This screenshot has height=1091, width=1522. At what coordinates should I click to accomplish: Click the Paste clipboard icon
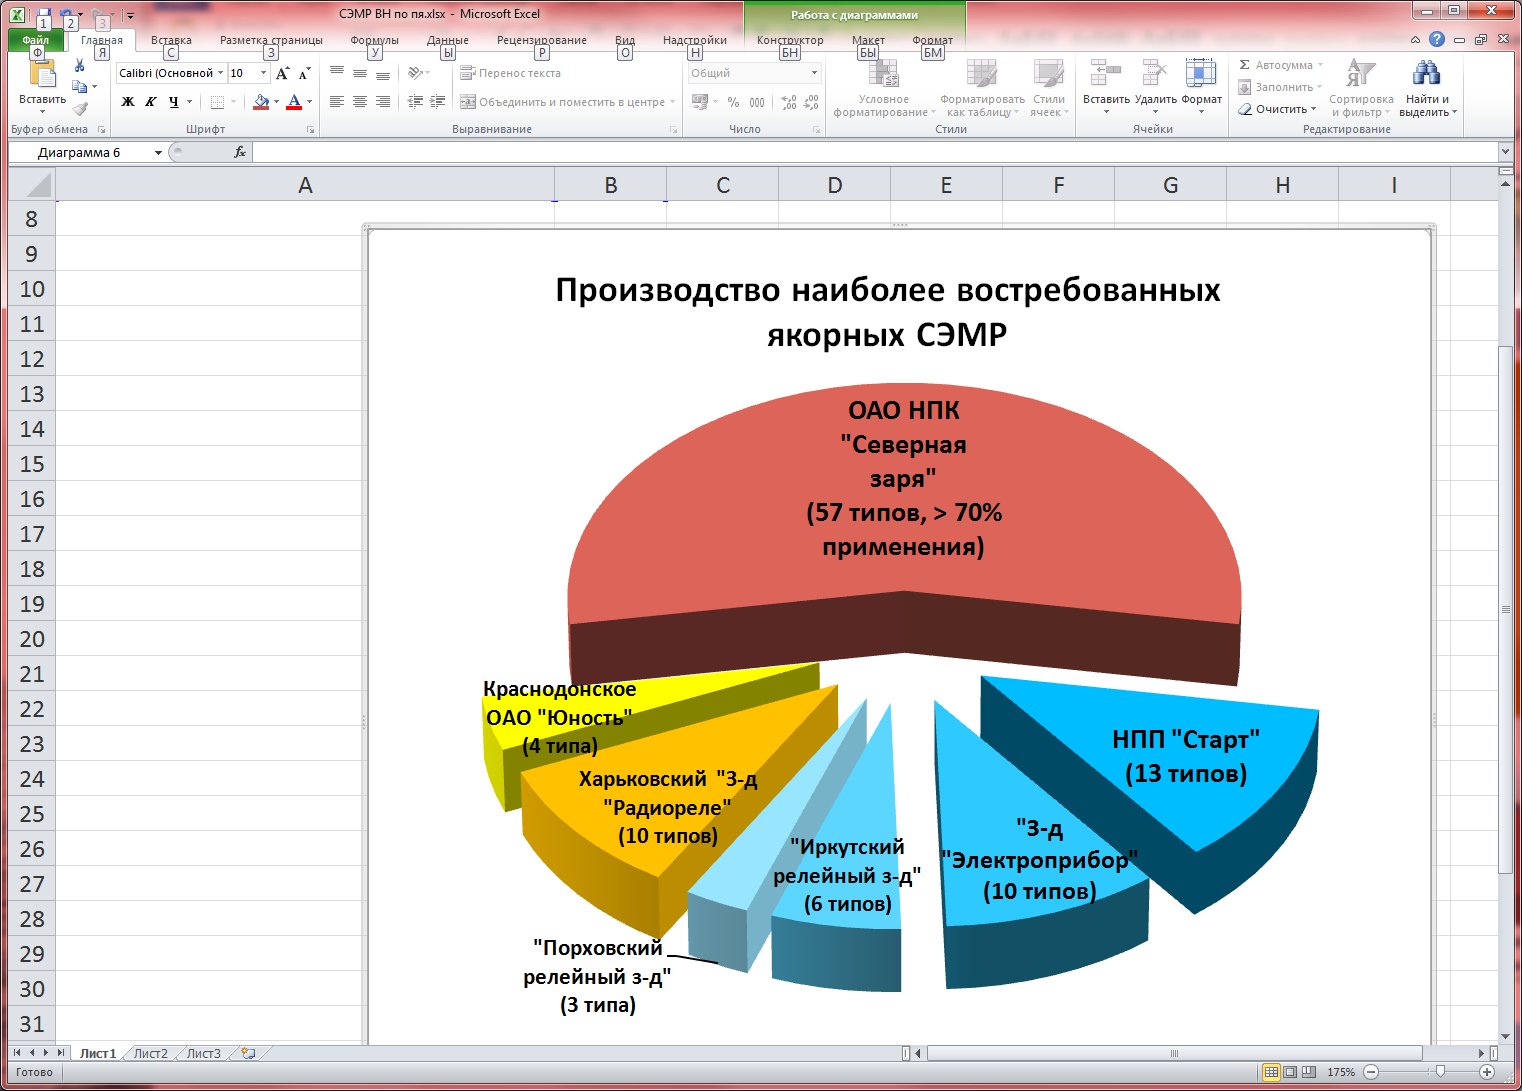42,74
